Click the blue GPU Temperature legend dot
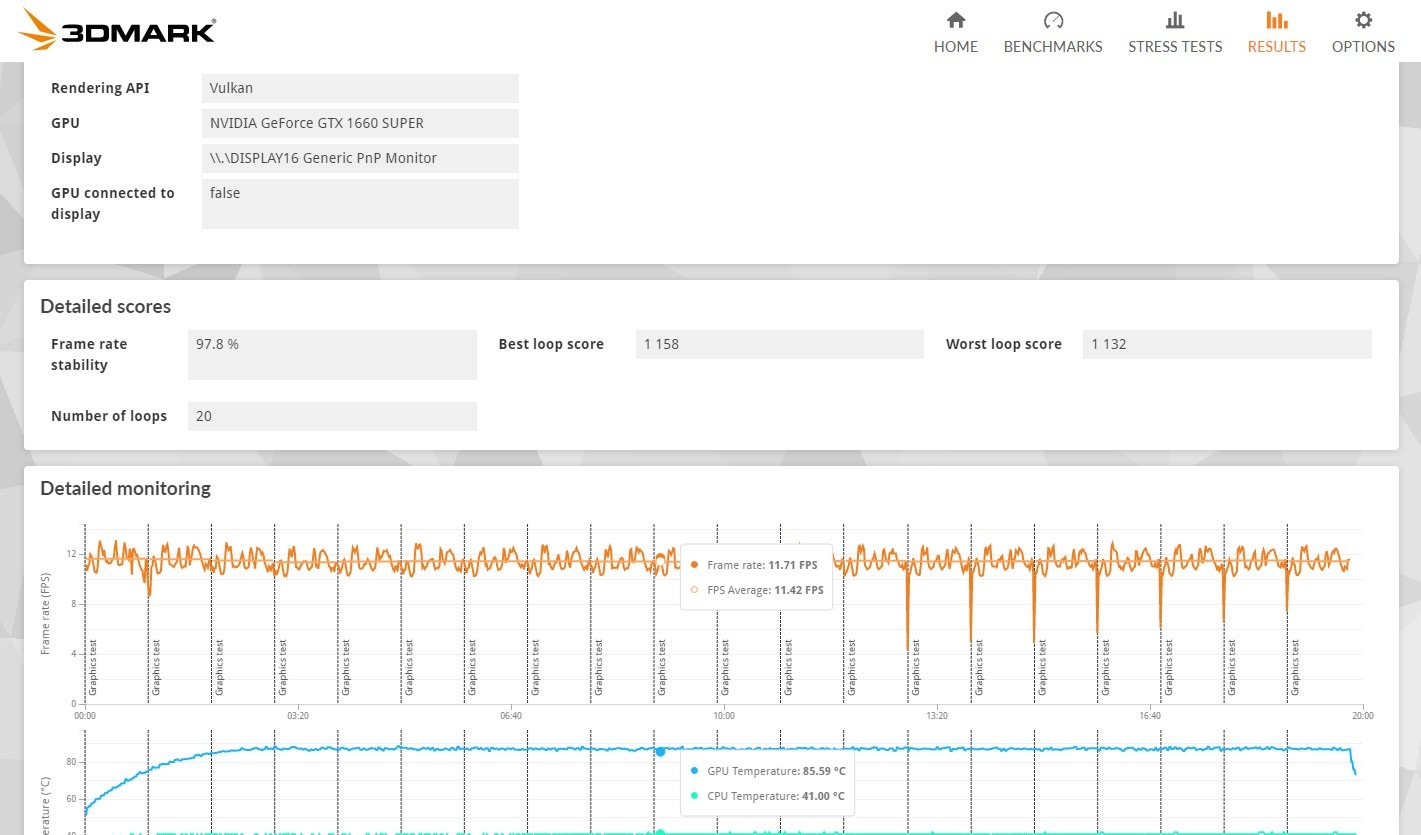 [x=694, y=771]
